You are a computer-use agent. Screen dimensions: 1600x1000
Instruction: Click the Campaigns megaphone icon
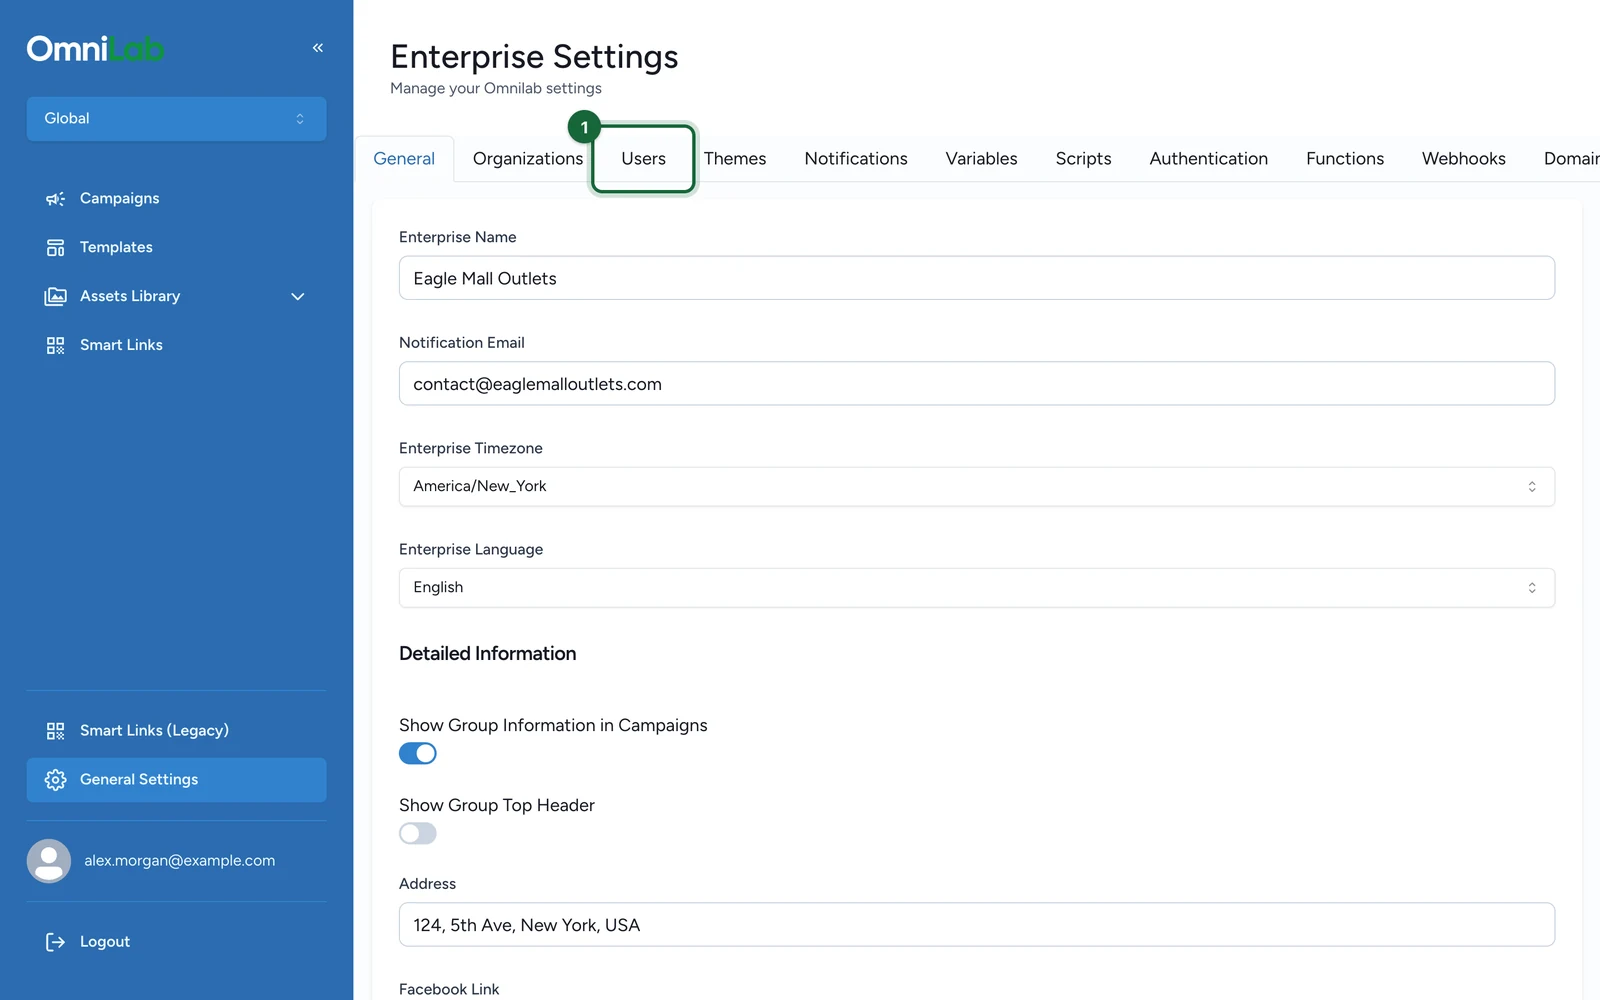[x=55, y=198]
